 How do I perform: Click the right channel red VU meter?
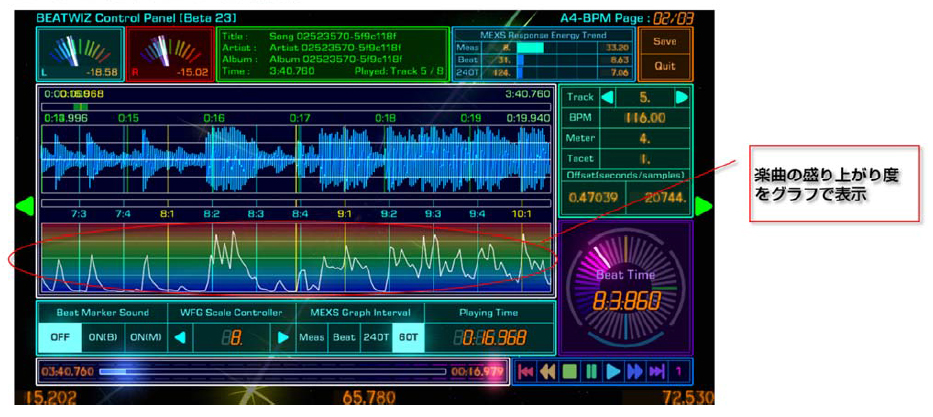(x=170, y=54)
